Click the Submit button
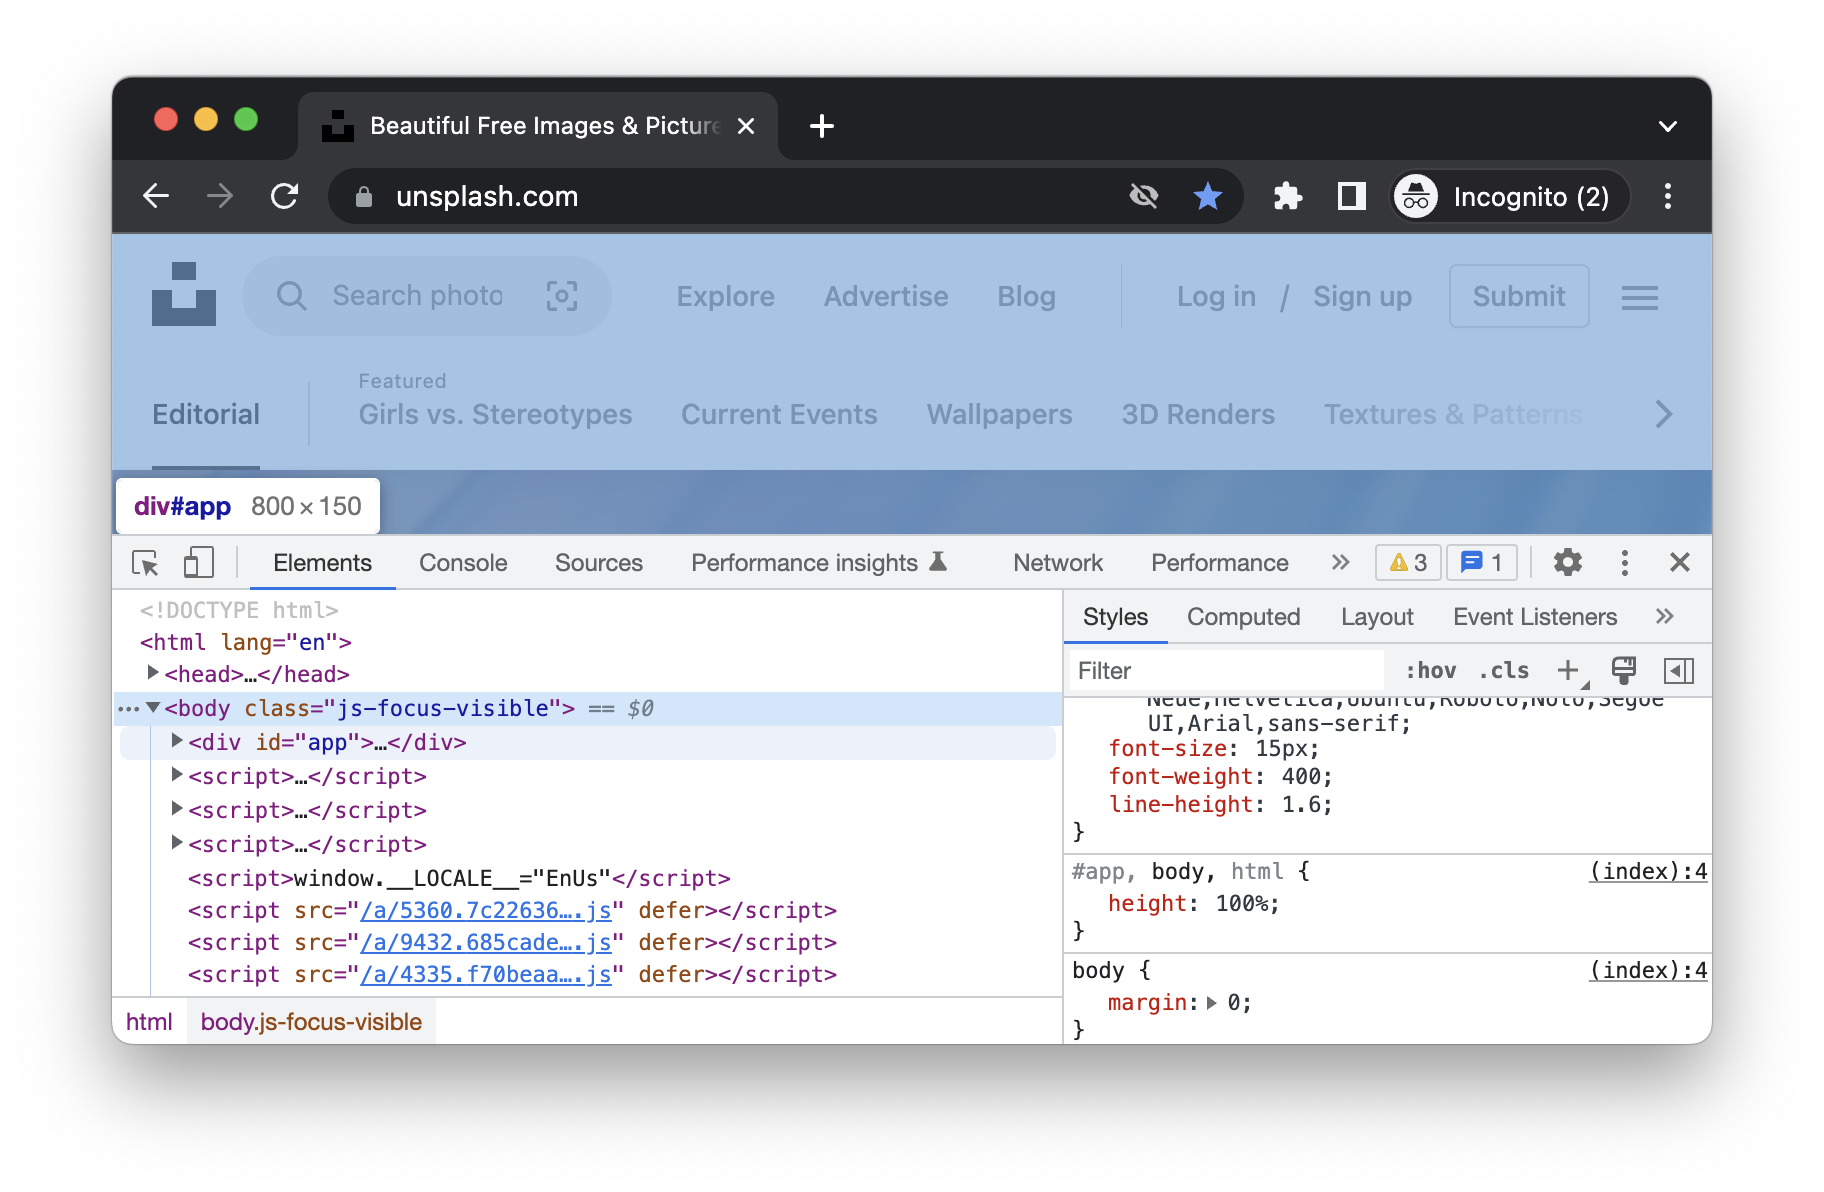This screenshot has width=1824, height=1192. point(1518,296)
